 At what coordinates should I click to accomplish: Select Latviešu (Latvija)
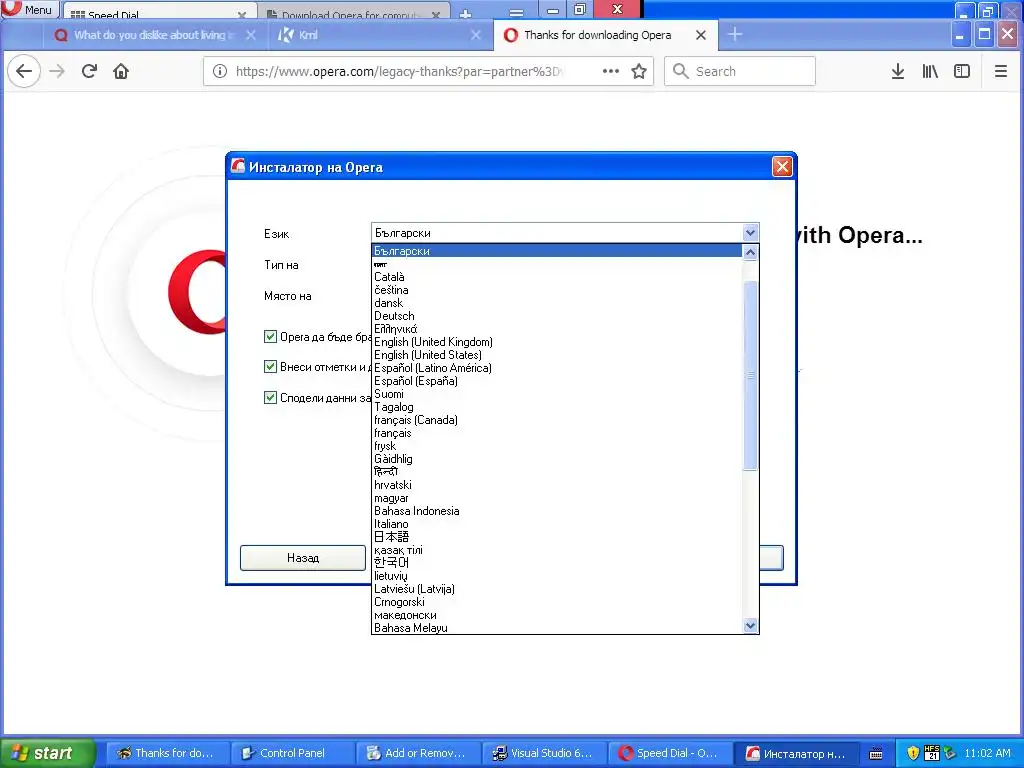(x=557, y=589)
